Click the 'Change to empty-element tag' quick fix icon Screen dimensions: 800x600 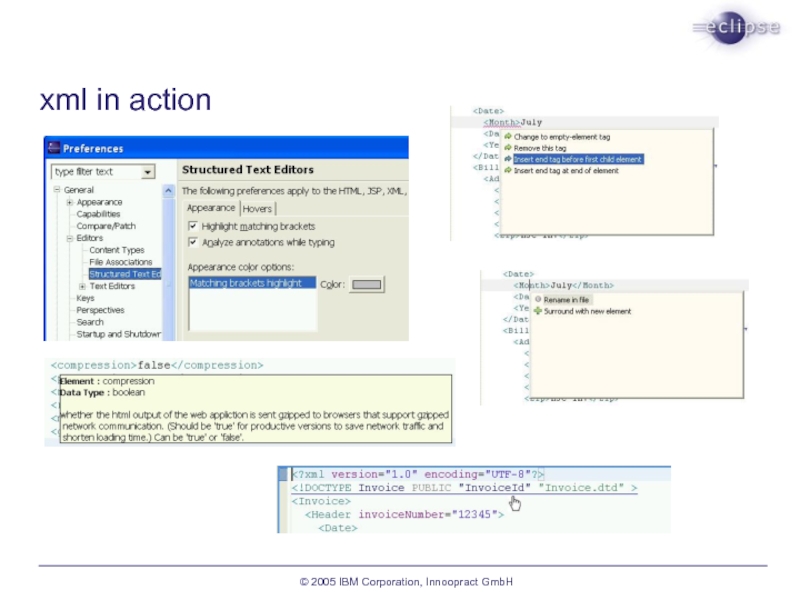tap(508, 137)
